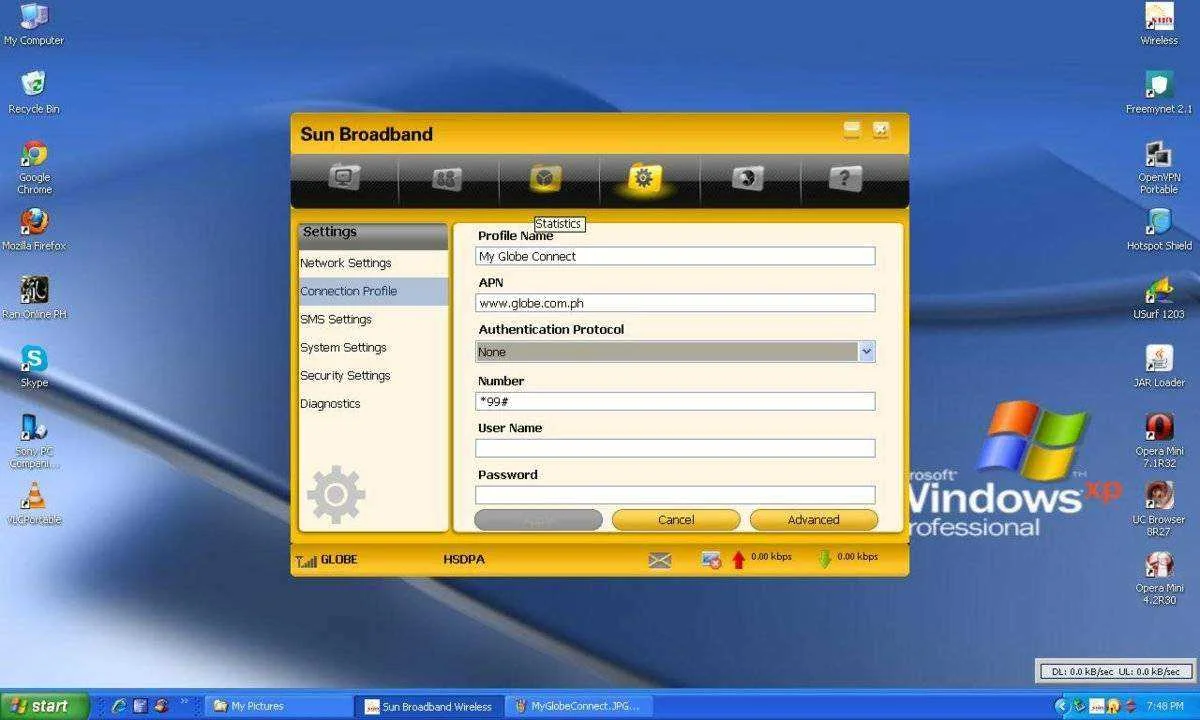Expand the Authentication Protocol dropdown arrow
Viewport: 1200px width, 720px height.
[866, 351]
